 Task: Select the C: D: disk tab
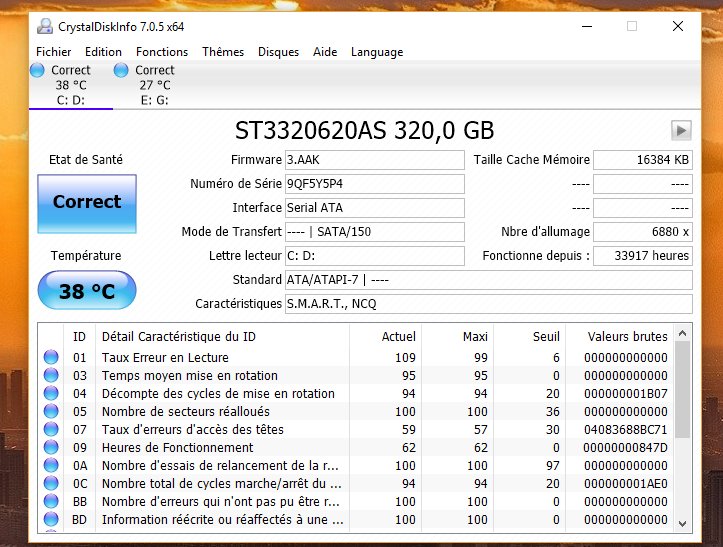pos(71,85)
